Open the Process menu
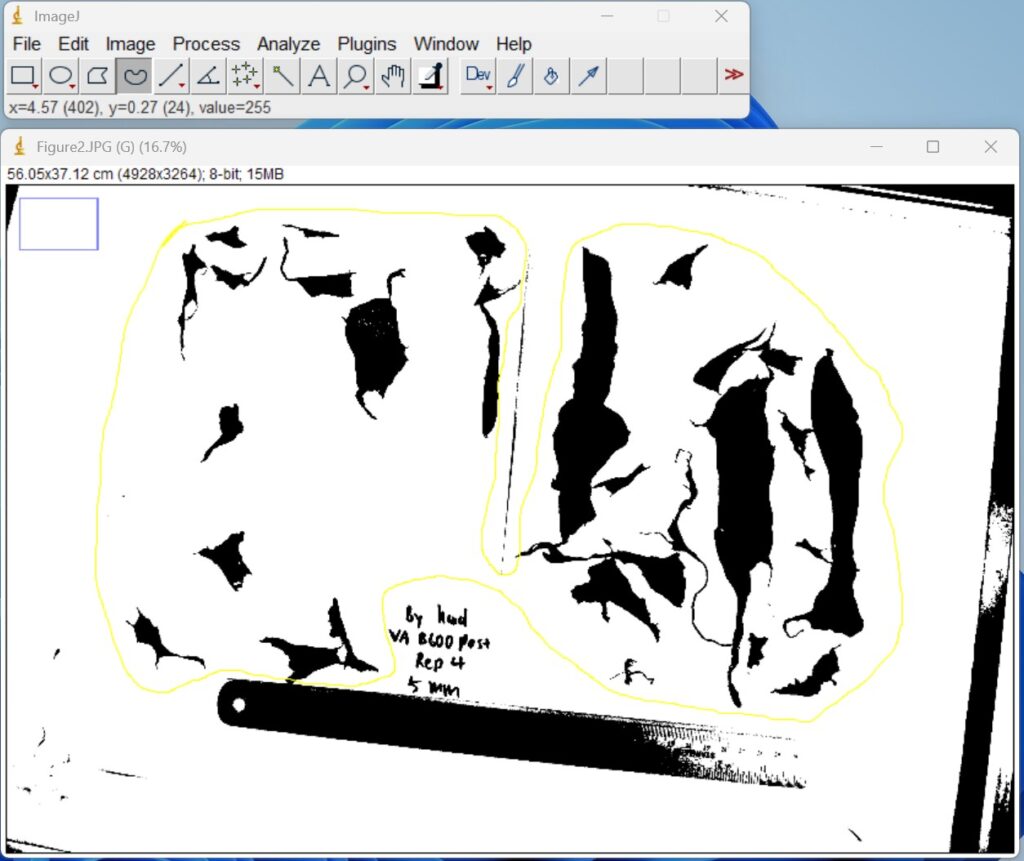The width and height of the screenshot is (1024, 861). (206, 44)
